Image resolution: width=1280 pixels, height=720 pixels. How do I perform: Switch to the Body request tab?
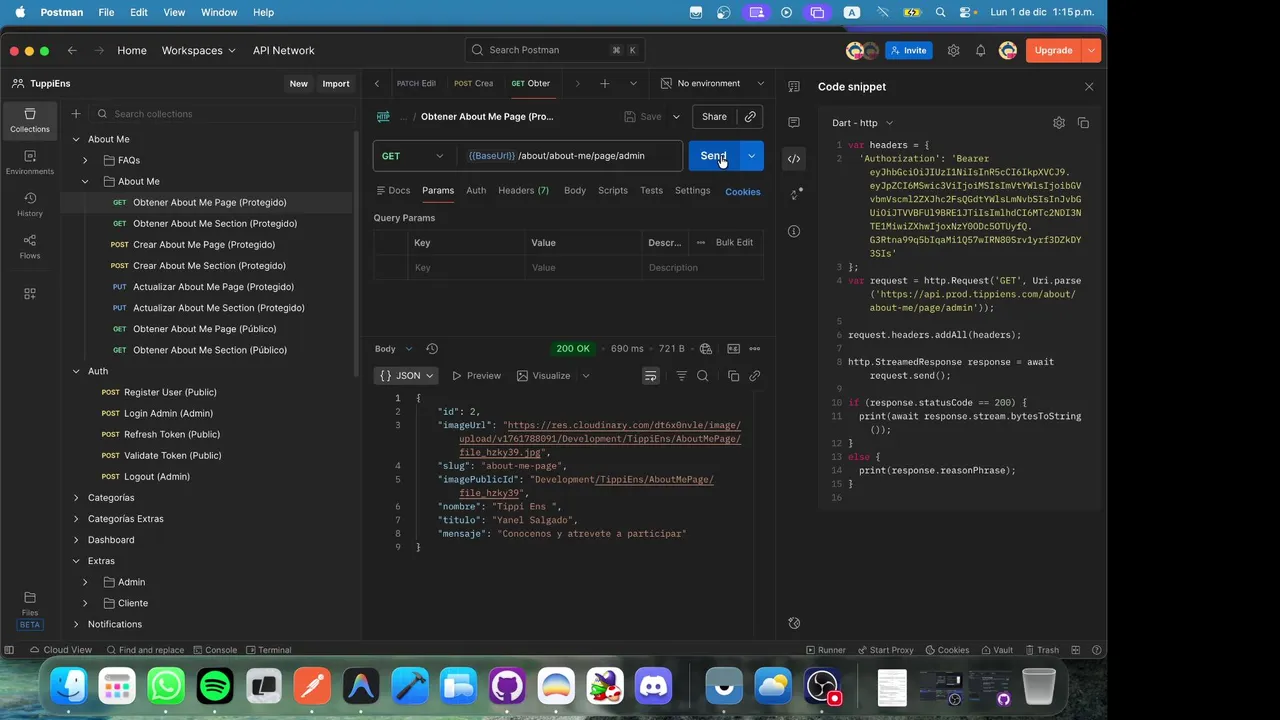pyautogui.click(x=575, y=190)
